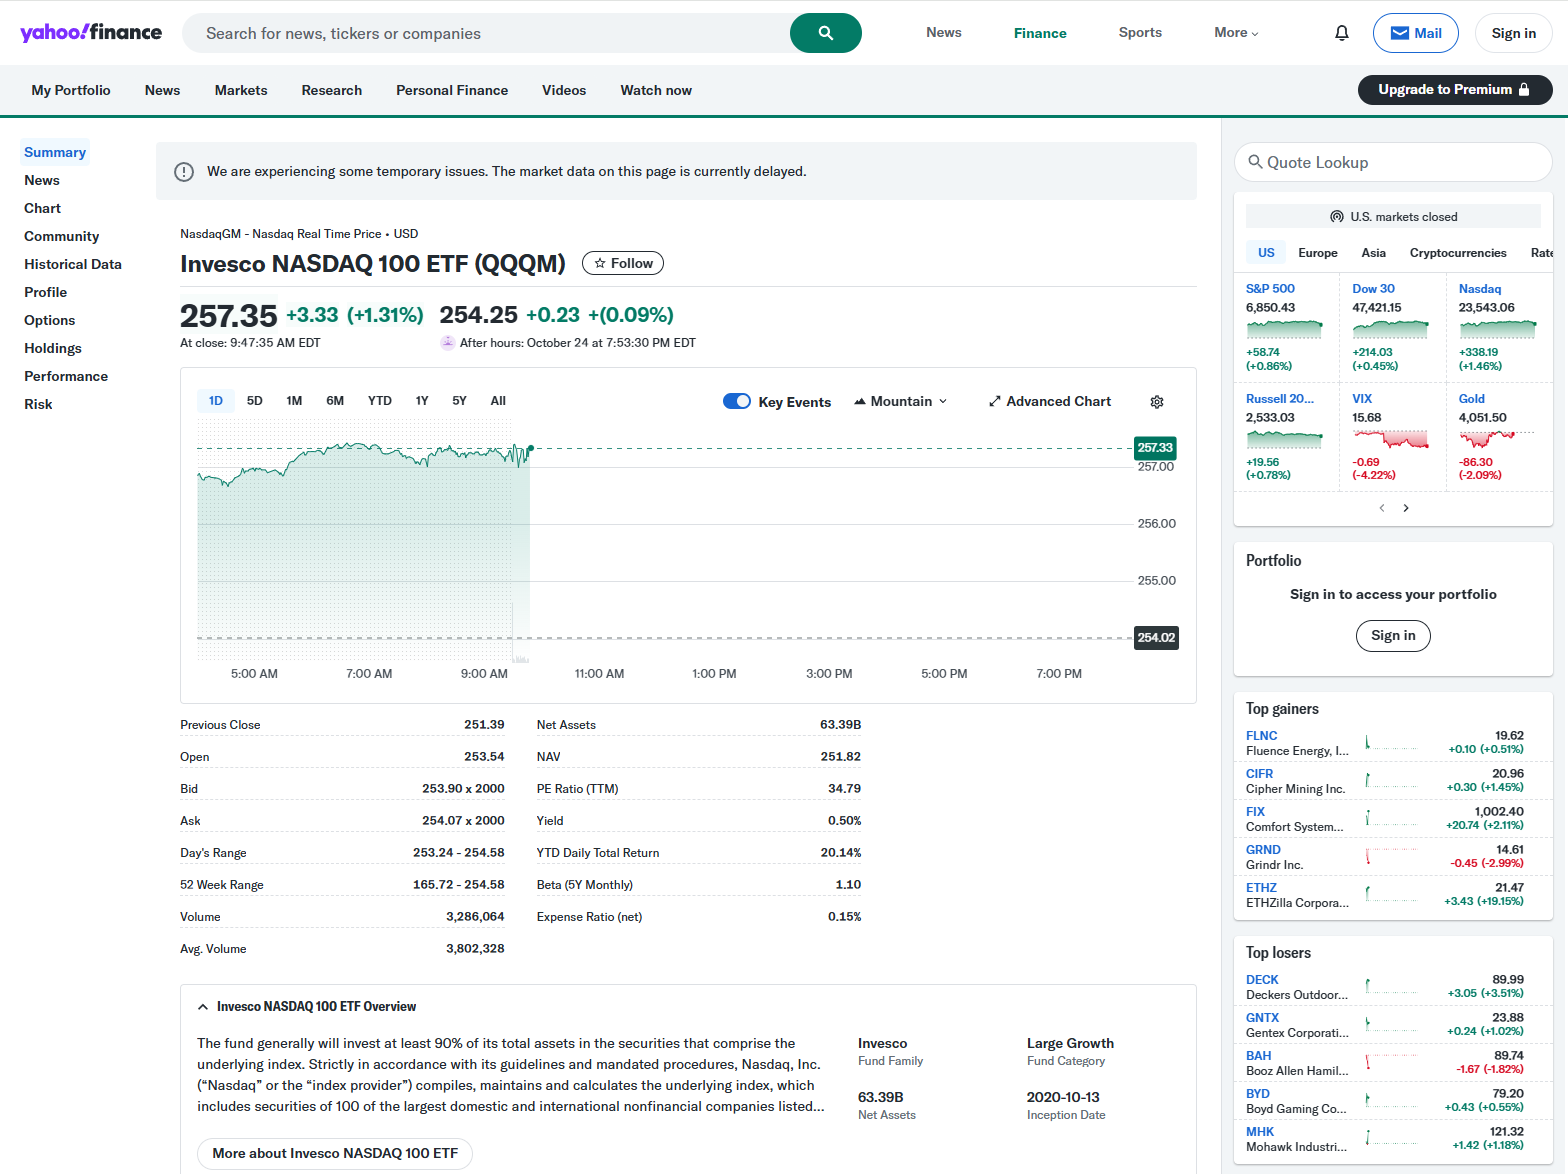
Task: Open chart settings gear icon
Action: tap(1156, 402)
